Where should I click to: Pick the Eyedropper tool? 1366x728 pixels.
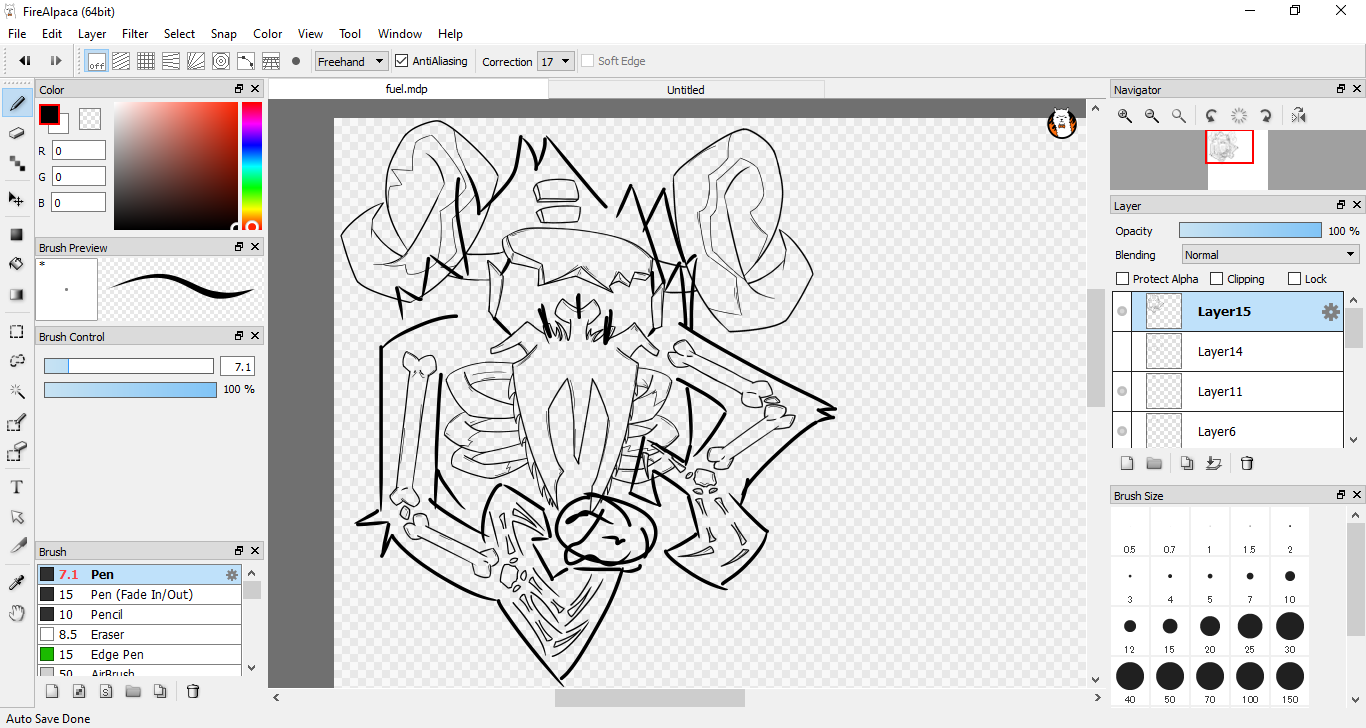16,583
